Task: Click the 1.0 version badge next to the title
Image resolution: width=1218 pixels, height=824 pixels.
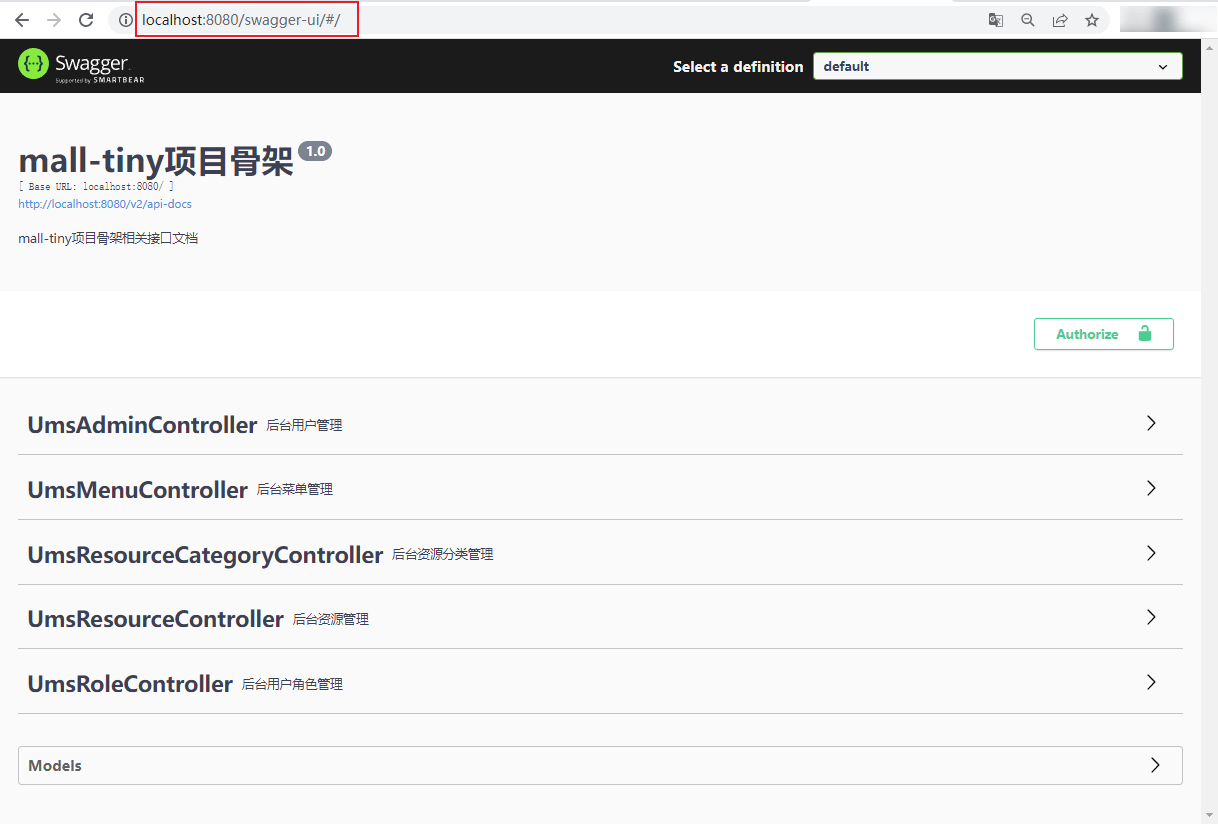Action: (315, 150)
